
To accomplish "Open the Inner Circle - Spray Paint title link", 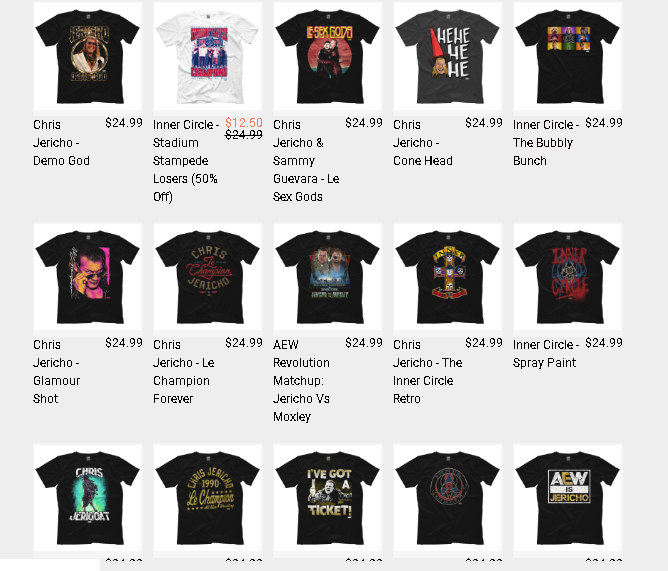I will tap(546, 354).
